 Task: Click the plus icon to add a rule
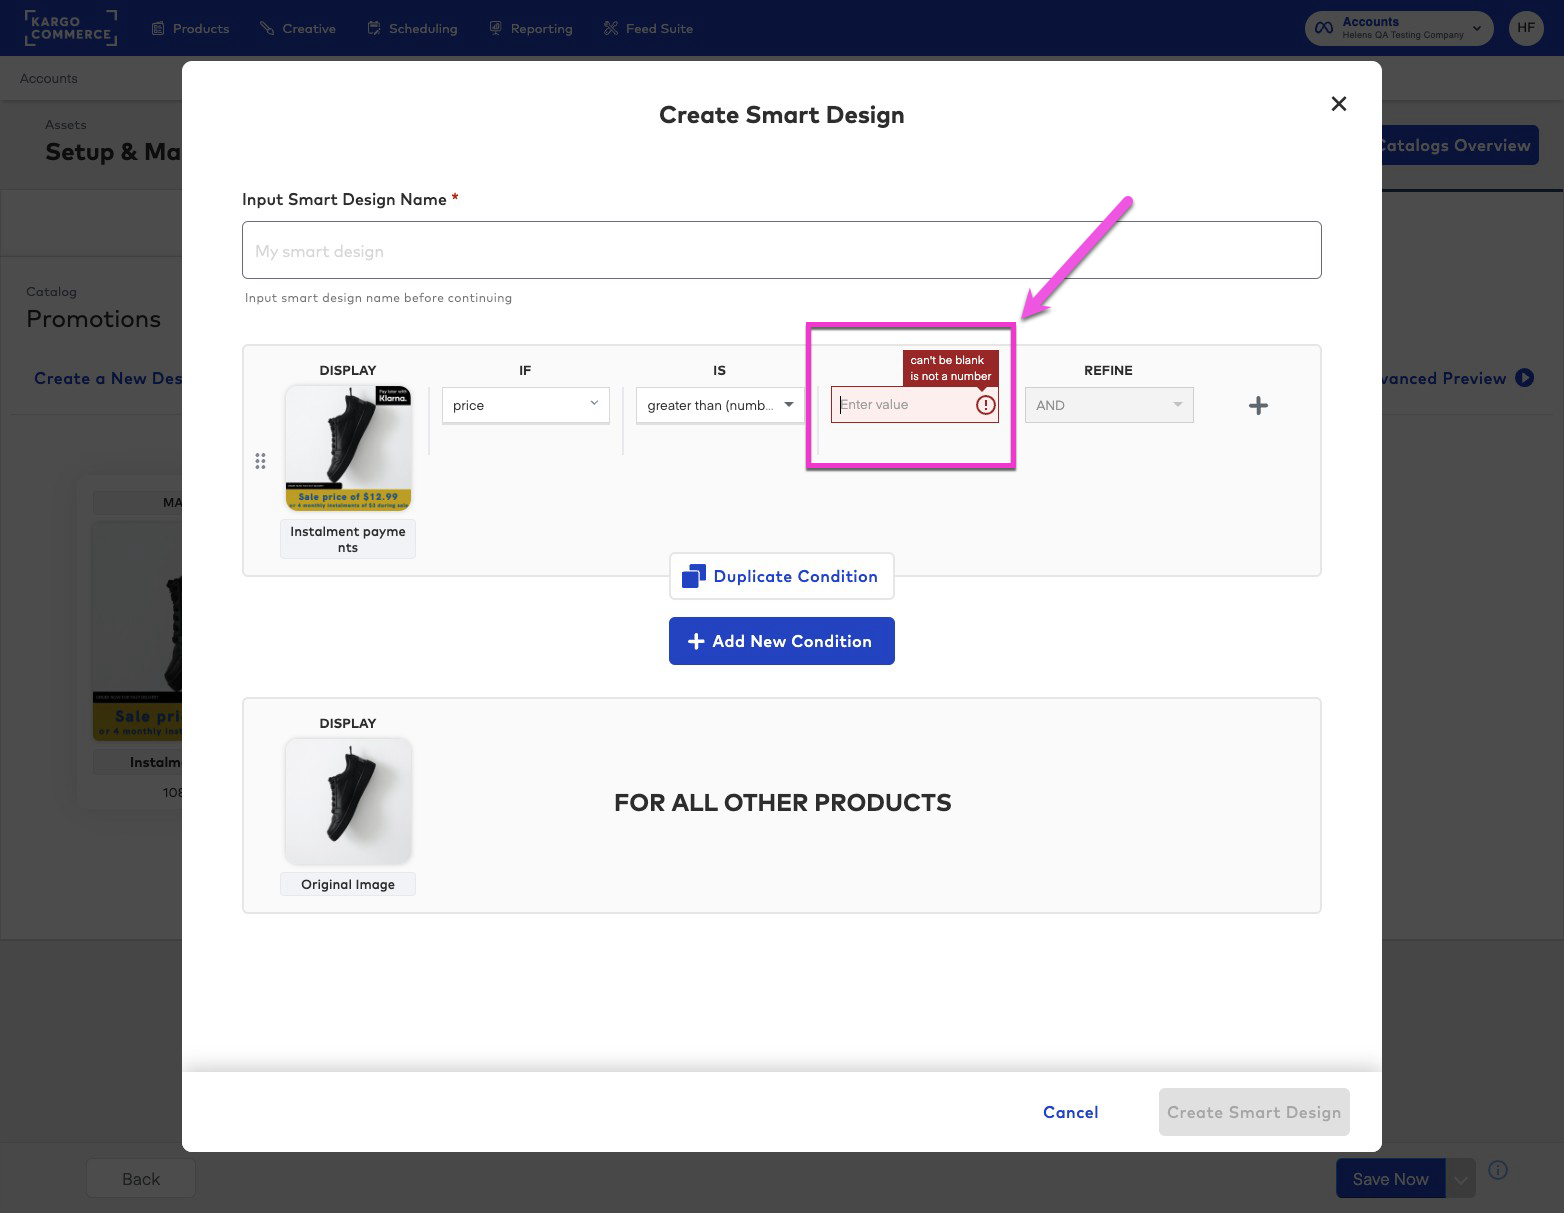(1258, 405)
